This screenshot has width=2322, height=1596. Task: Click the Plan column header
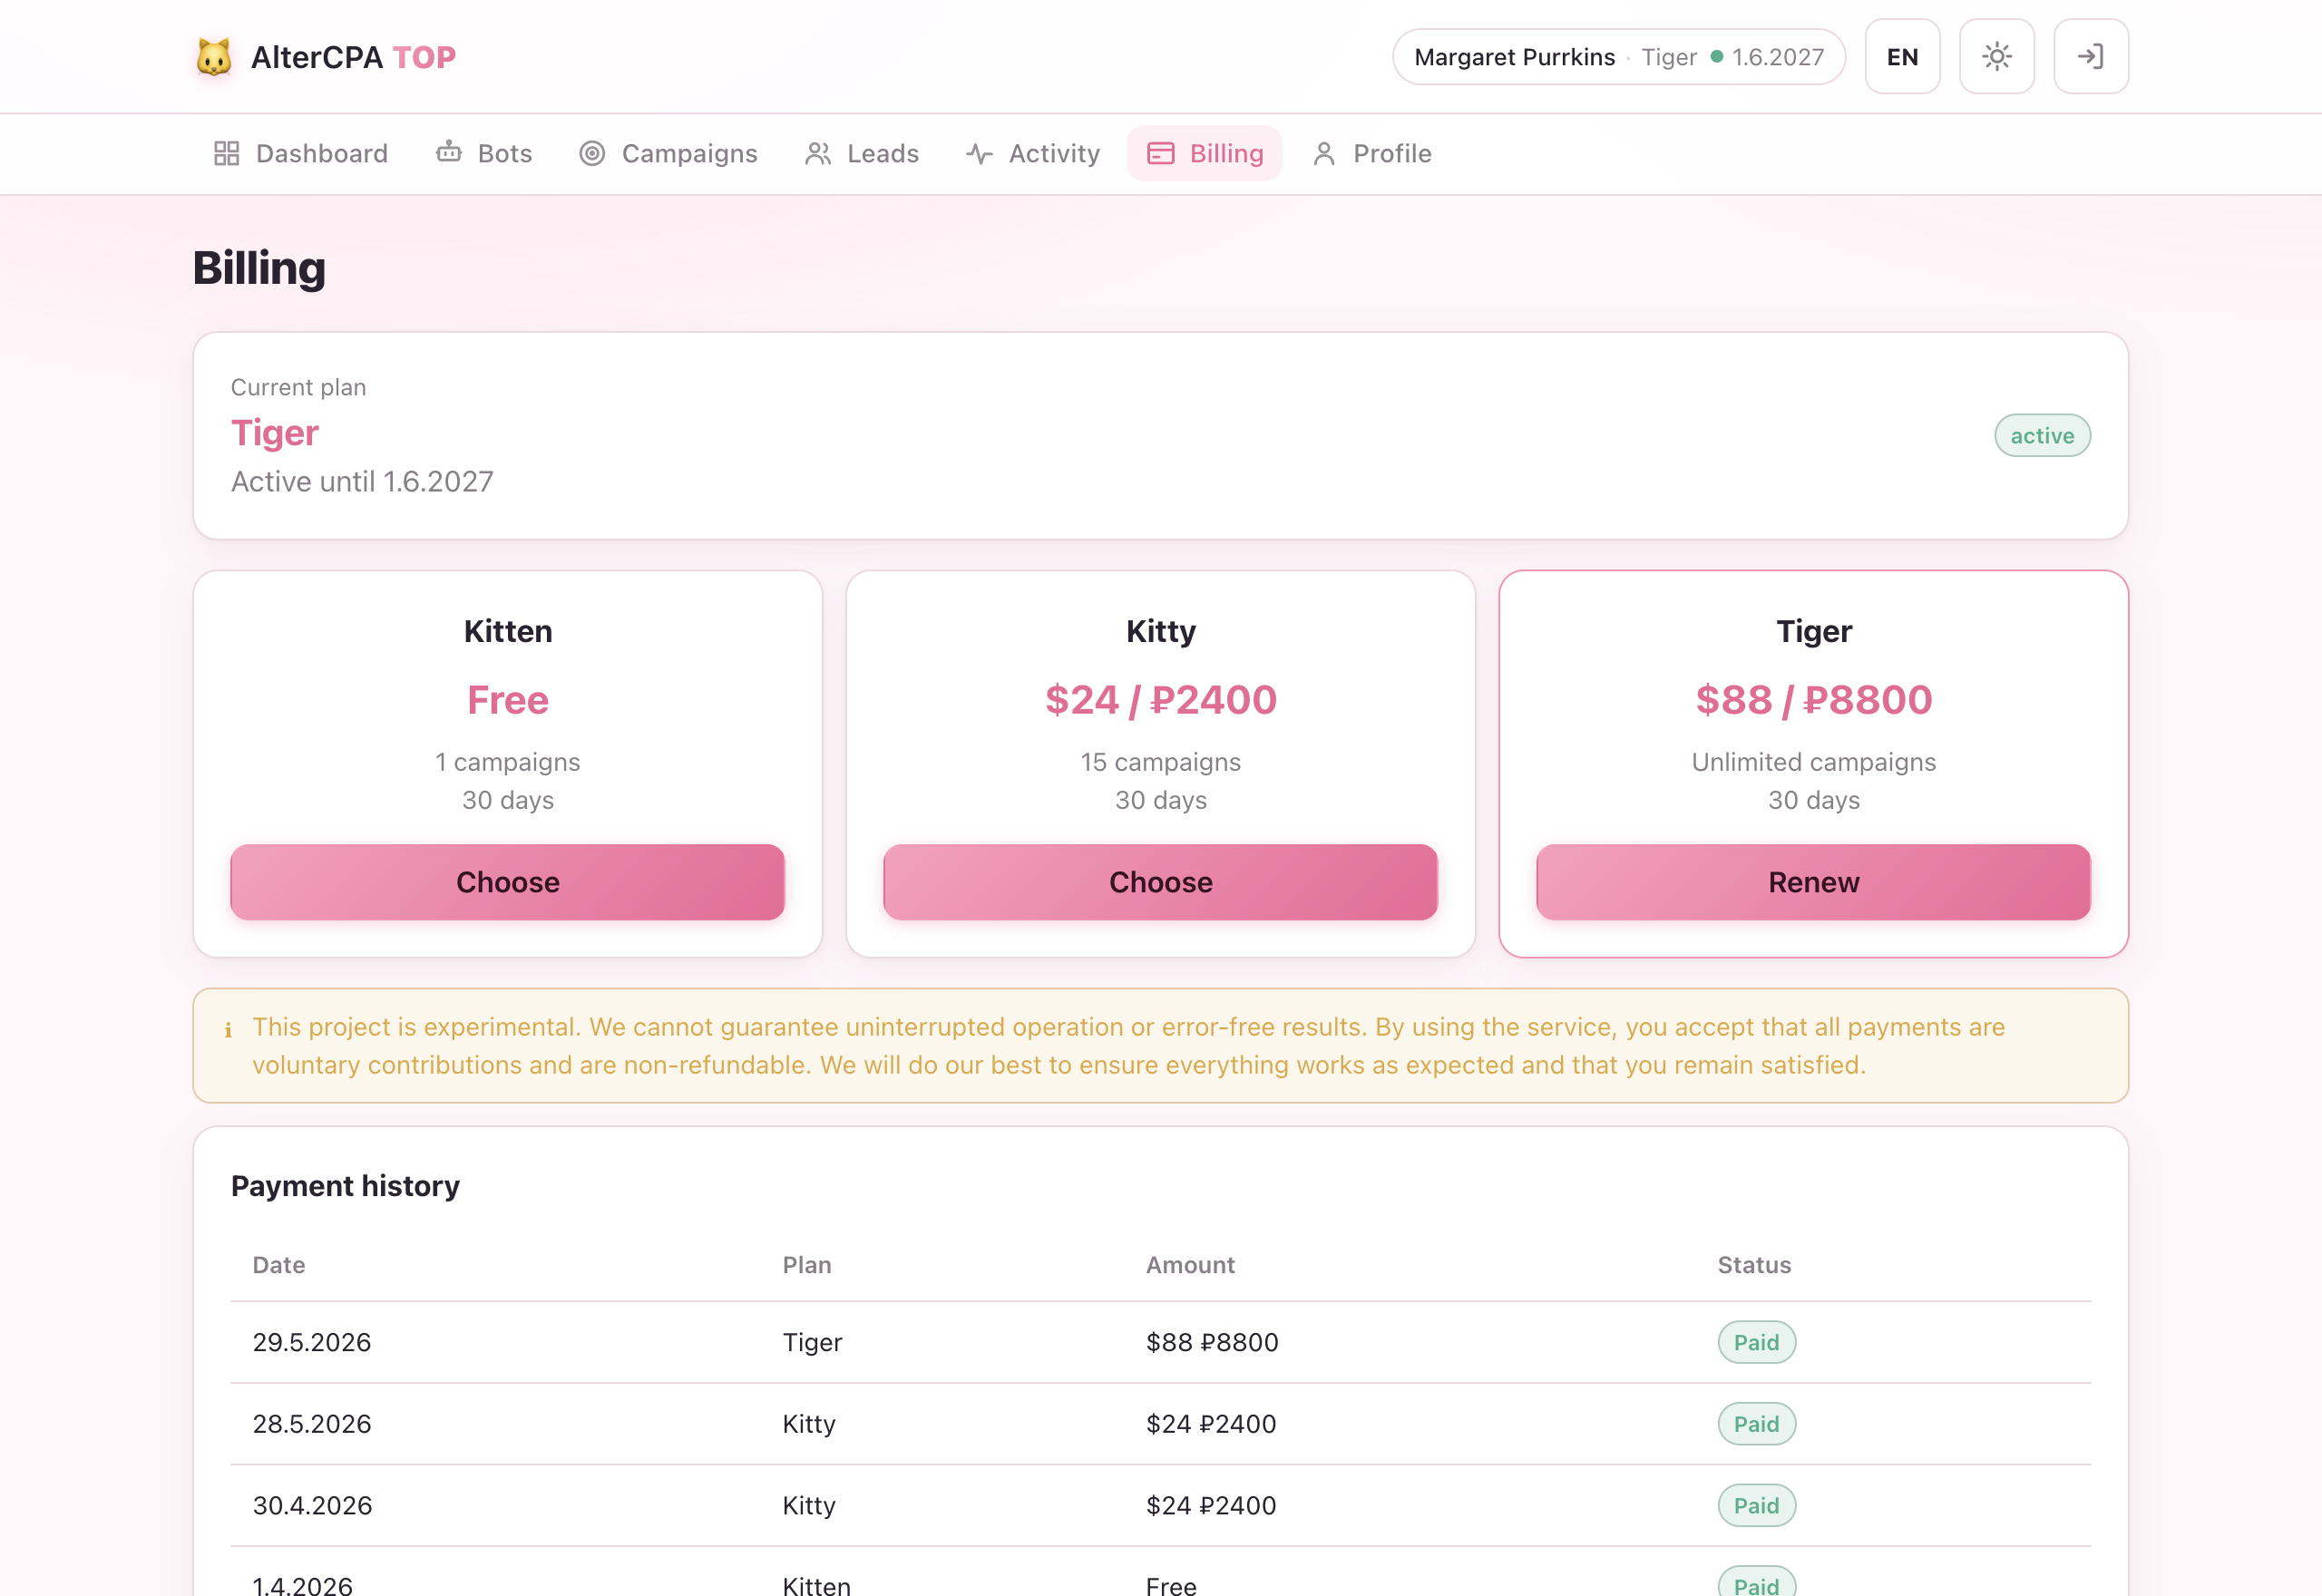[x=807, y=1265]
